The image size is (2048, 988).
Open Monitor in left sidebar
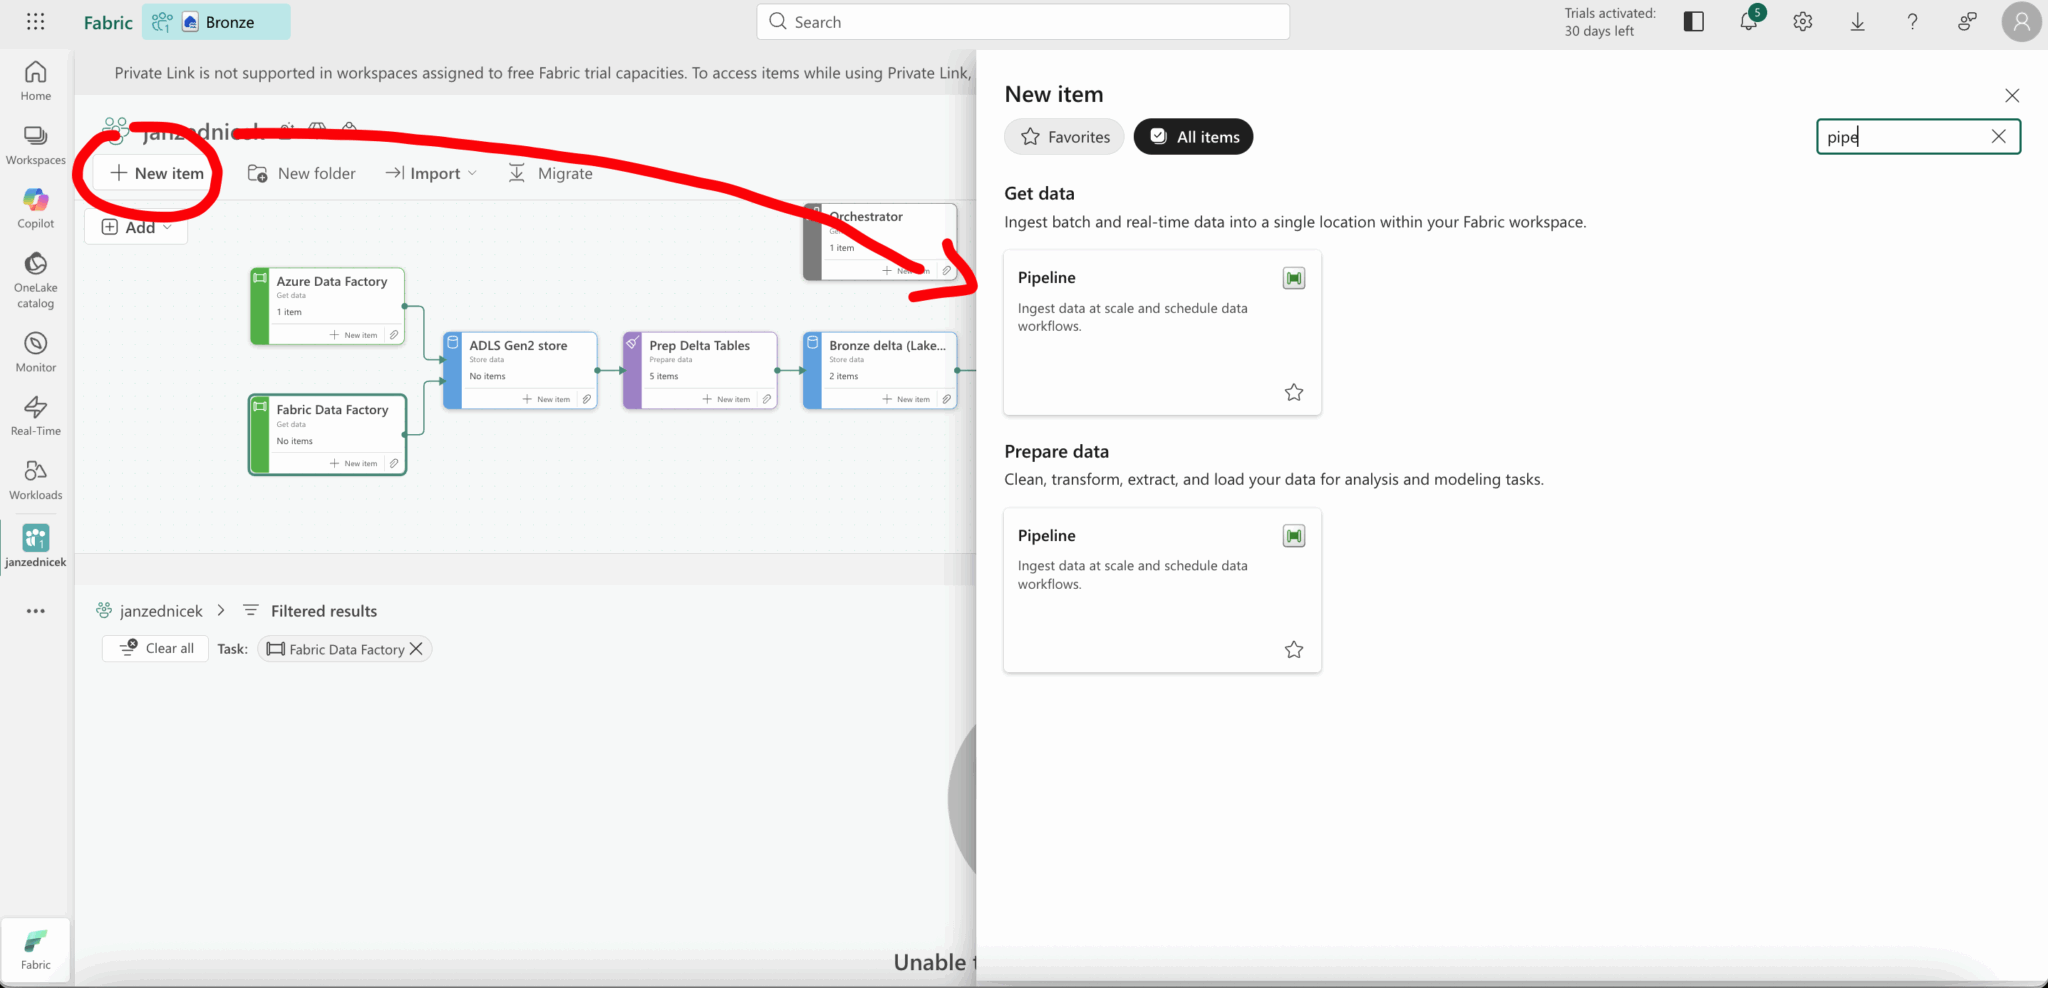tap(36, 352)
